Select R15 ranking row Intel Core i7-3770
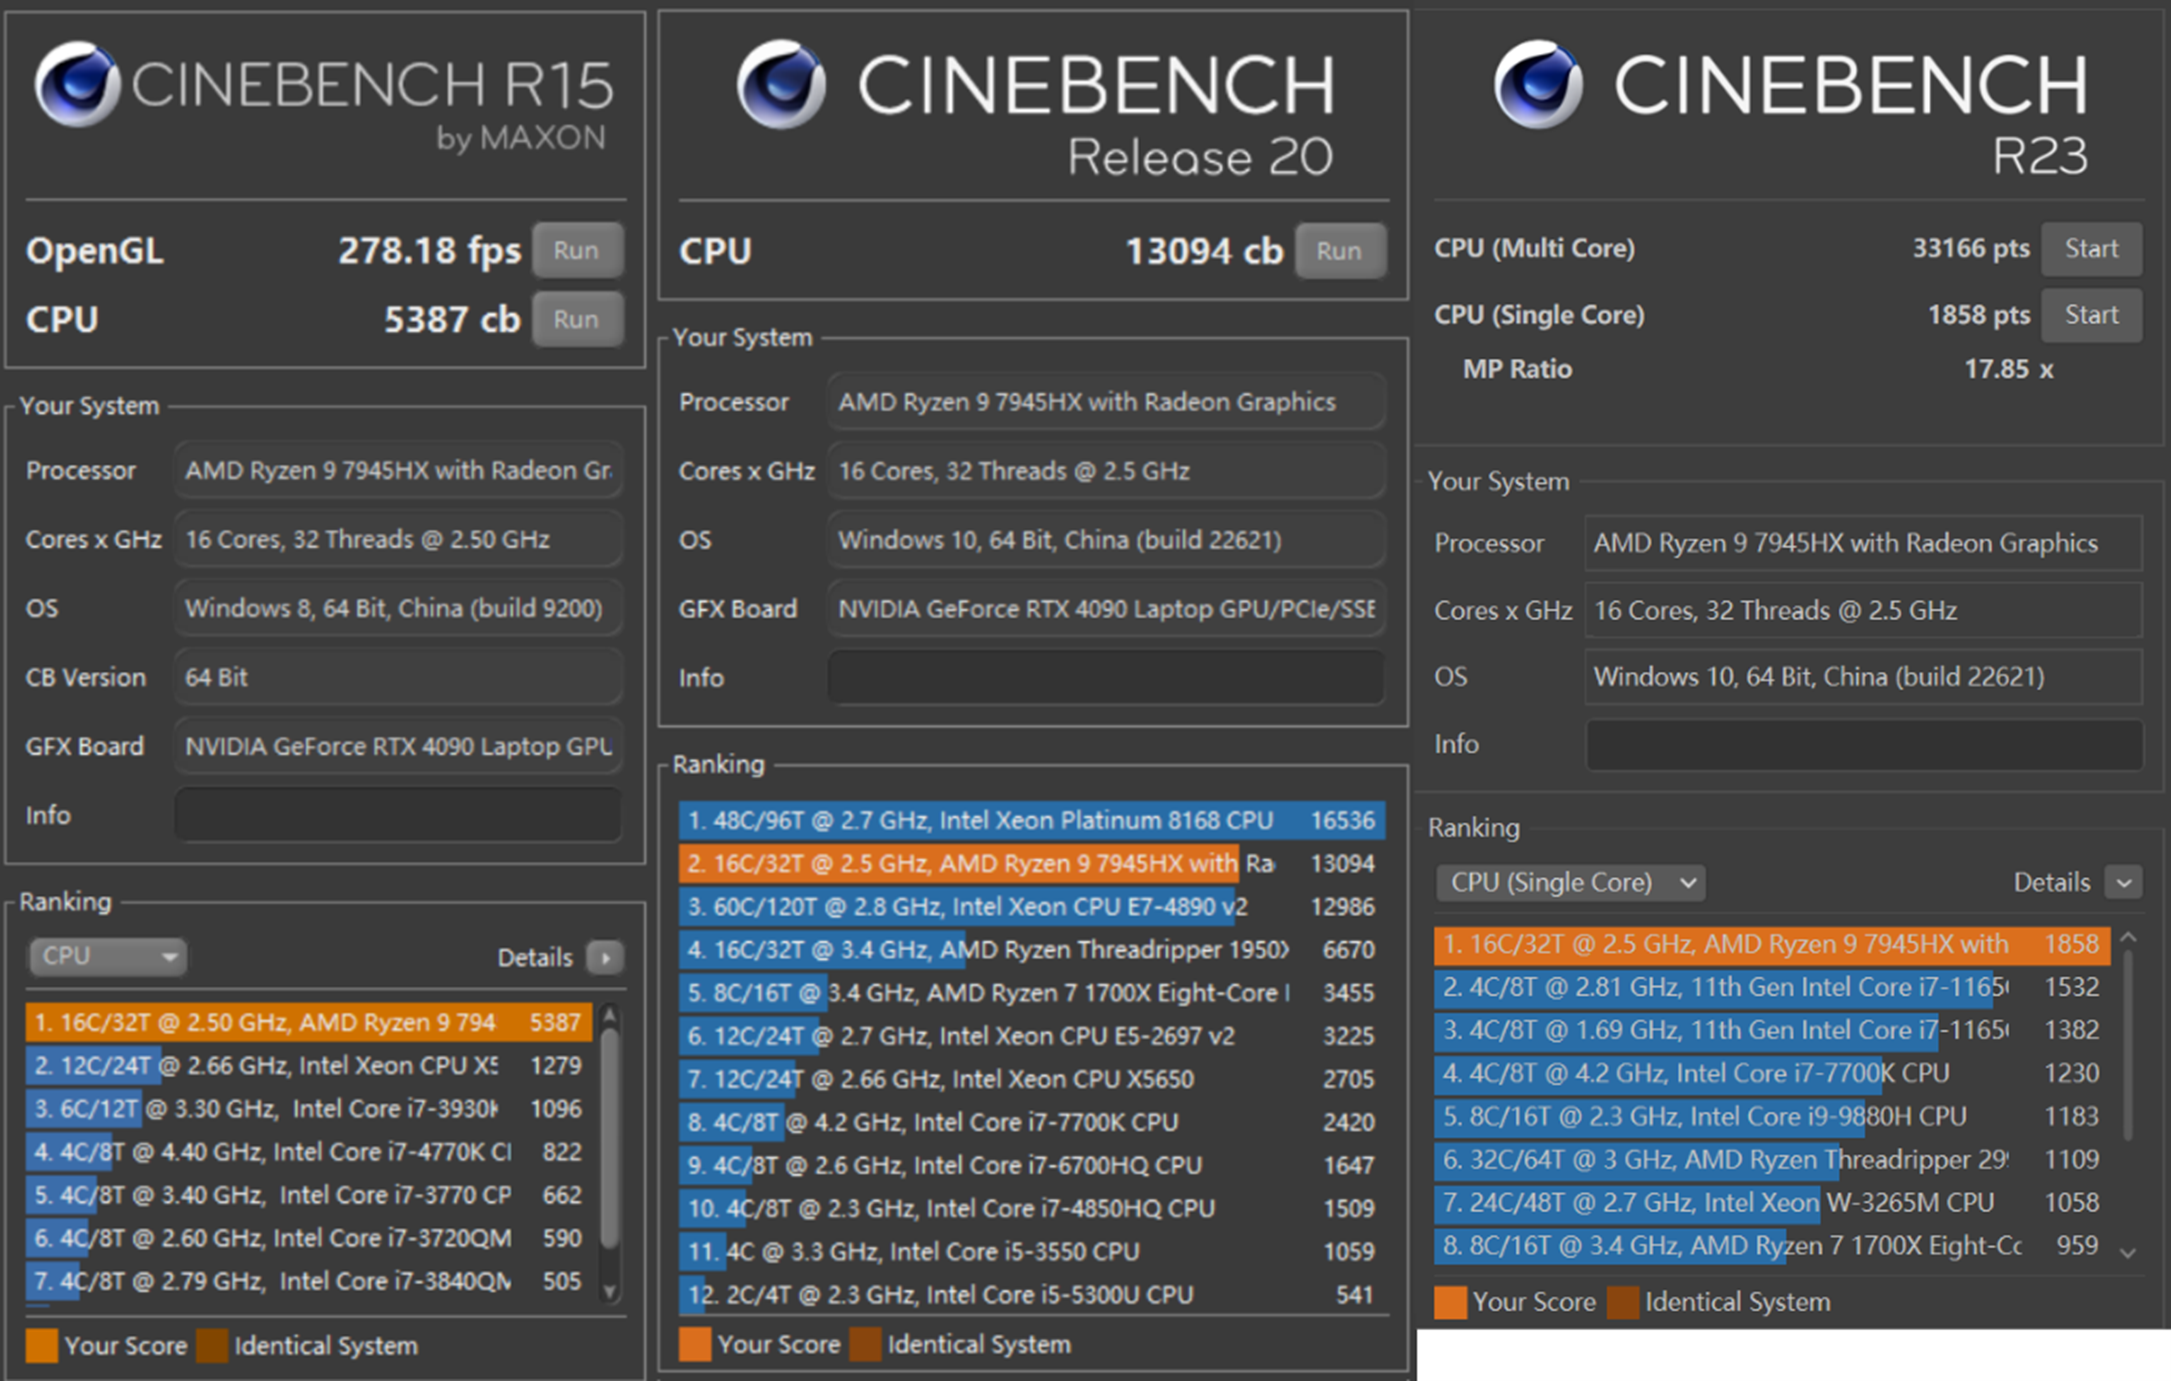2171x1381 pixels. [309, 1194]
